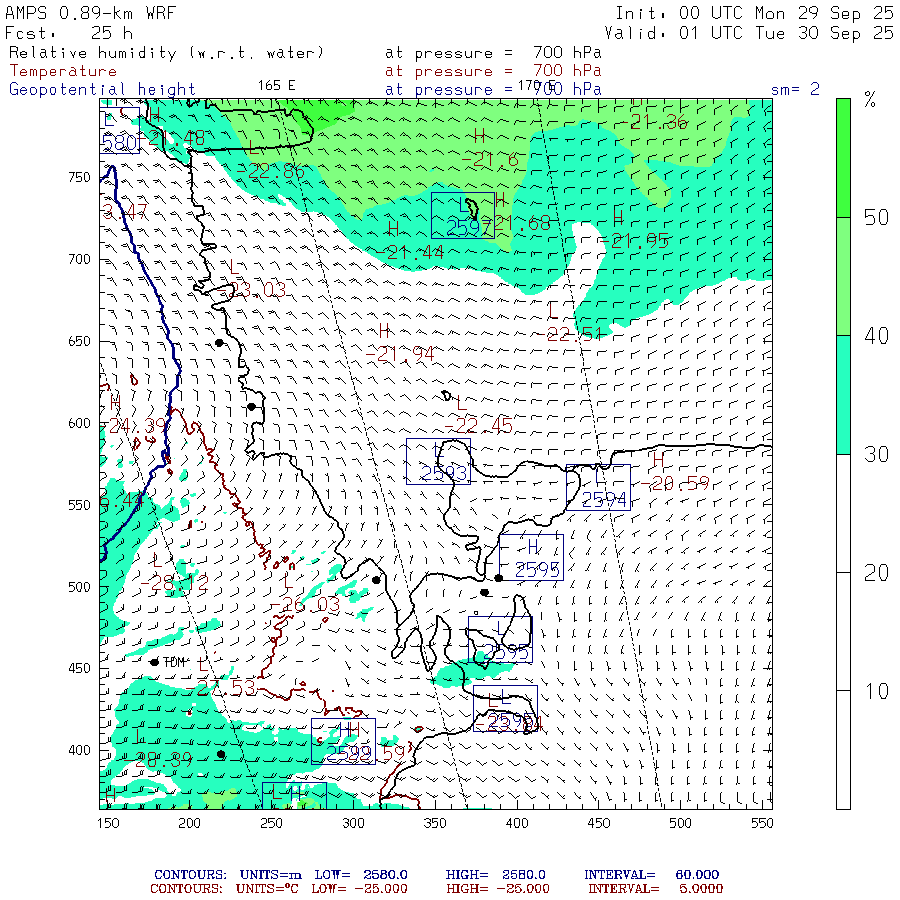Screen dimensions: 900x900
Task: Click the -26.03 temperature label
Action: click(x=304, y=606)
